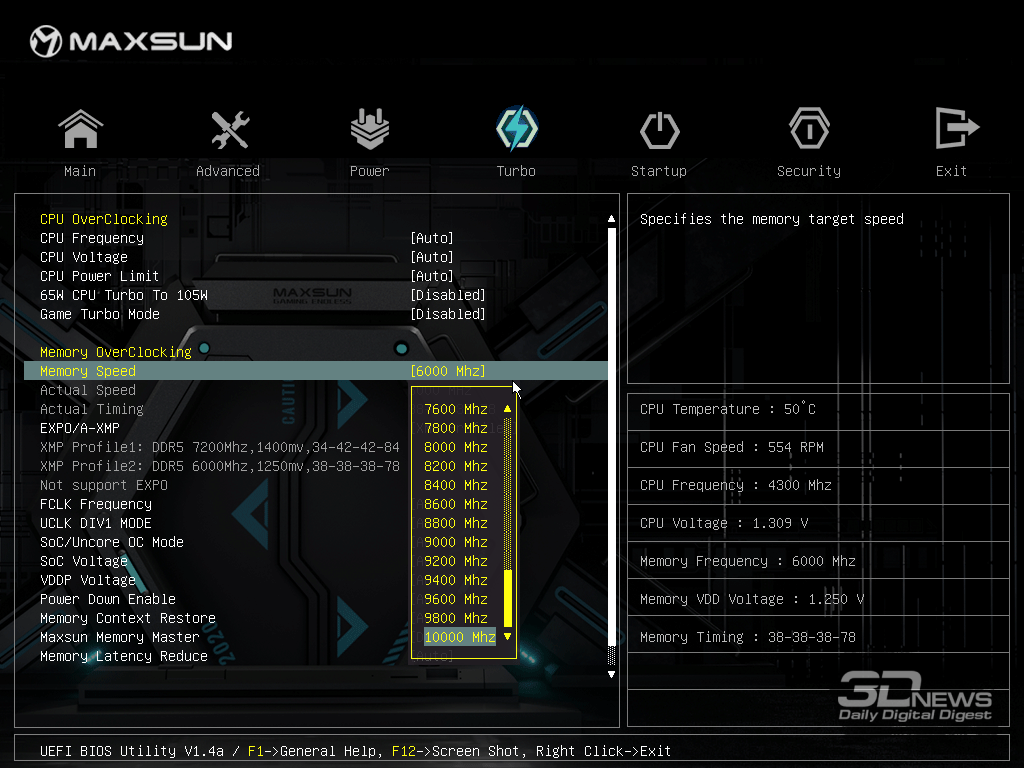Choose 8400 Mhz memory speed
The height and width of the screenshot is (768, 1024).
(x=456, y=485)
